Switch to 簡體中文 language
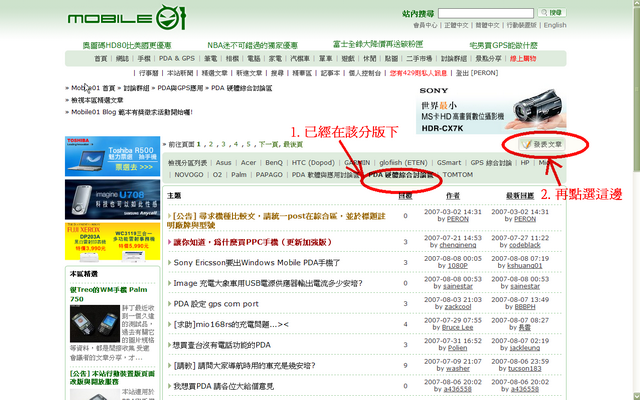640x400 pixels. click(x=487, y=25)
